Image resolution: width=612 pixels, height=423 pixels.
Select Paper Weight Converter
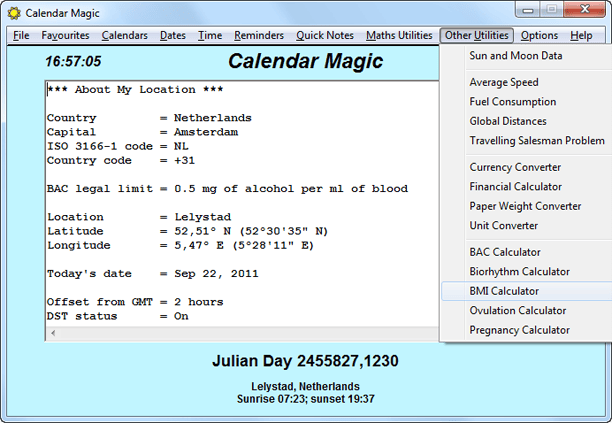527,206
